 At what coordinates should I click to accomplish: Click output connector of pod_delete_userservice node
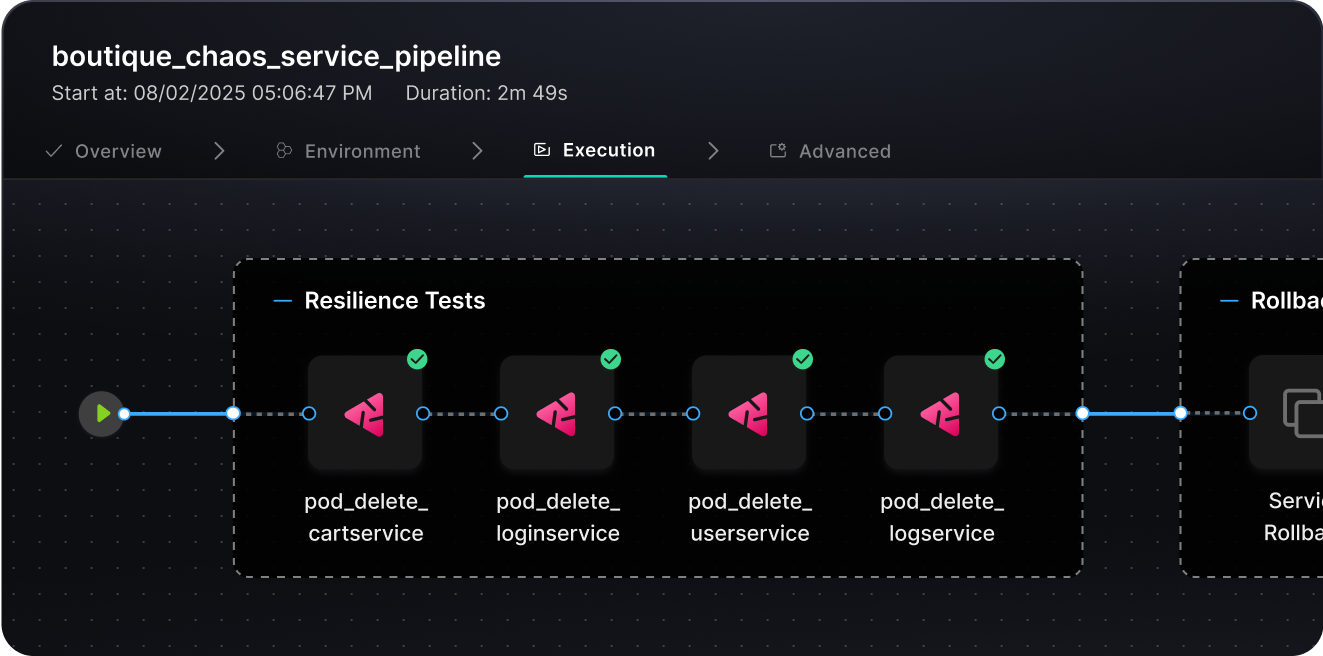[807, 413]
